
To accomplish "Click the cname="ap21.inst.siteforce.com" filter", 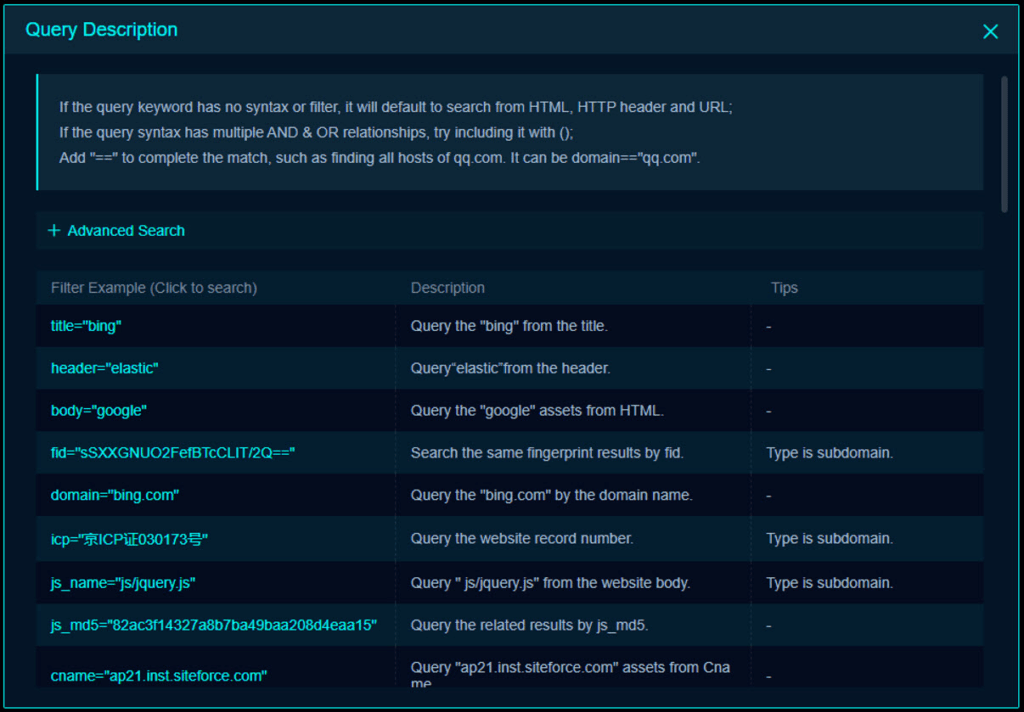I will pos(159,676).
